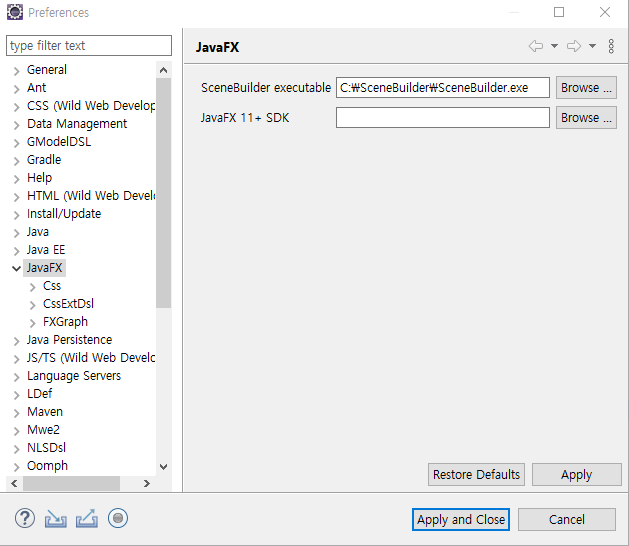Browse for SceneBuilder executable
629x546 pixels.
[x=586, y=87]
